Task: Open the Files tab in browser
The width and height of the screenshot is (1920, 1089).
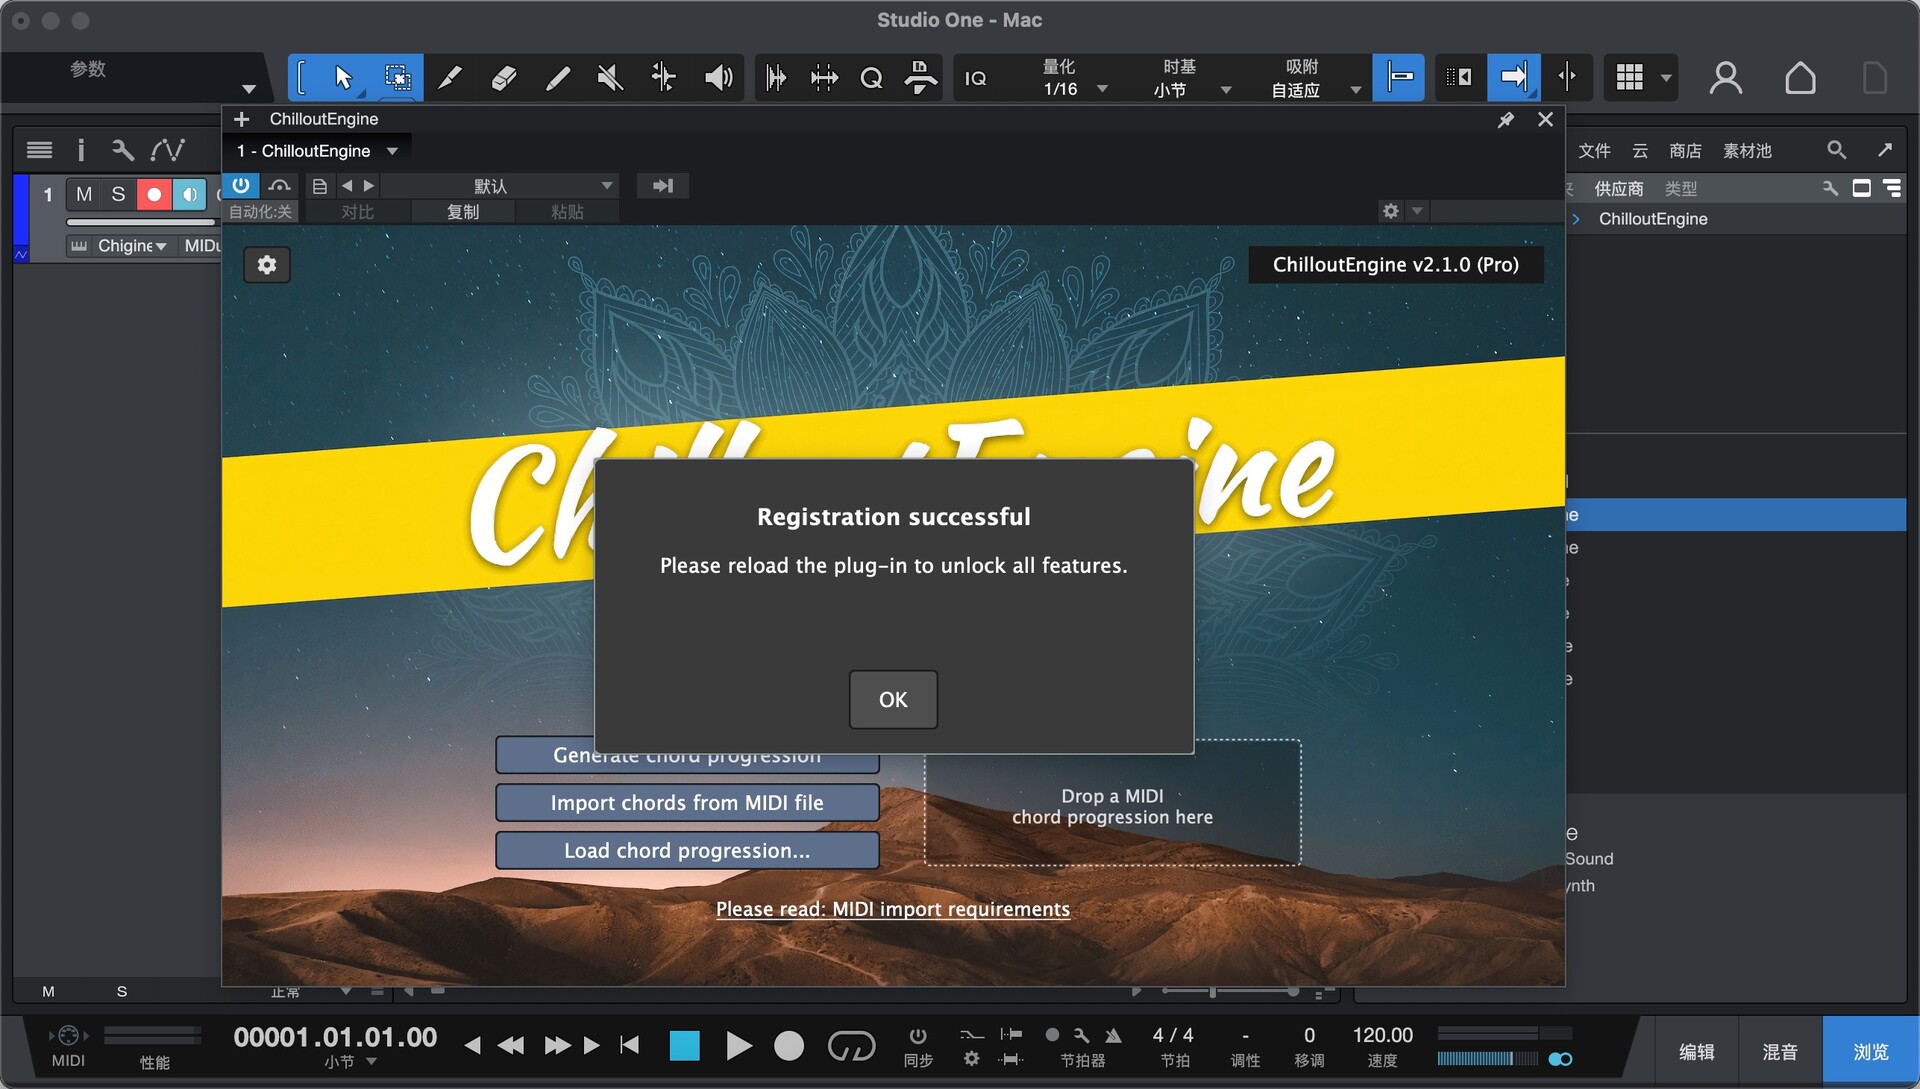Action: (x=1594, y=151)
